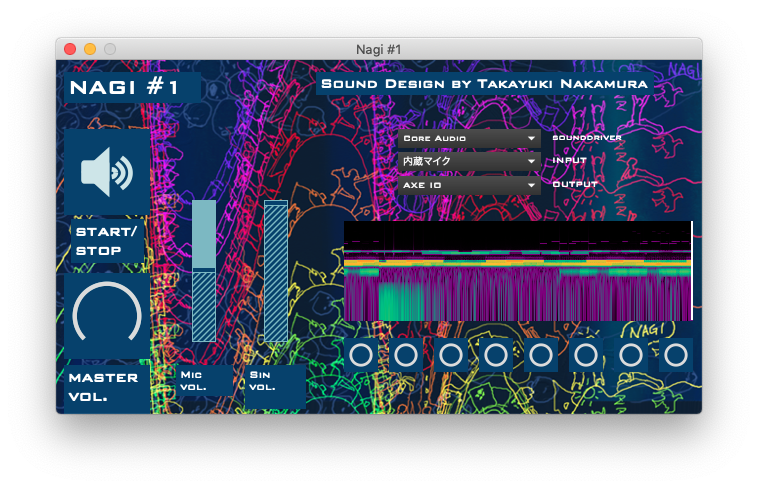
Task: Toggle the fourth circle button
Action: pos(496,355)
